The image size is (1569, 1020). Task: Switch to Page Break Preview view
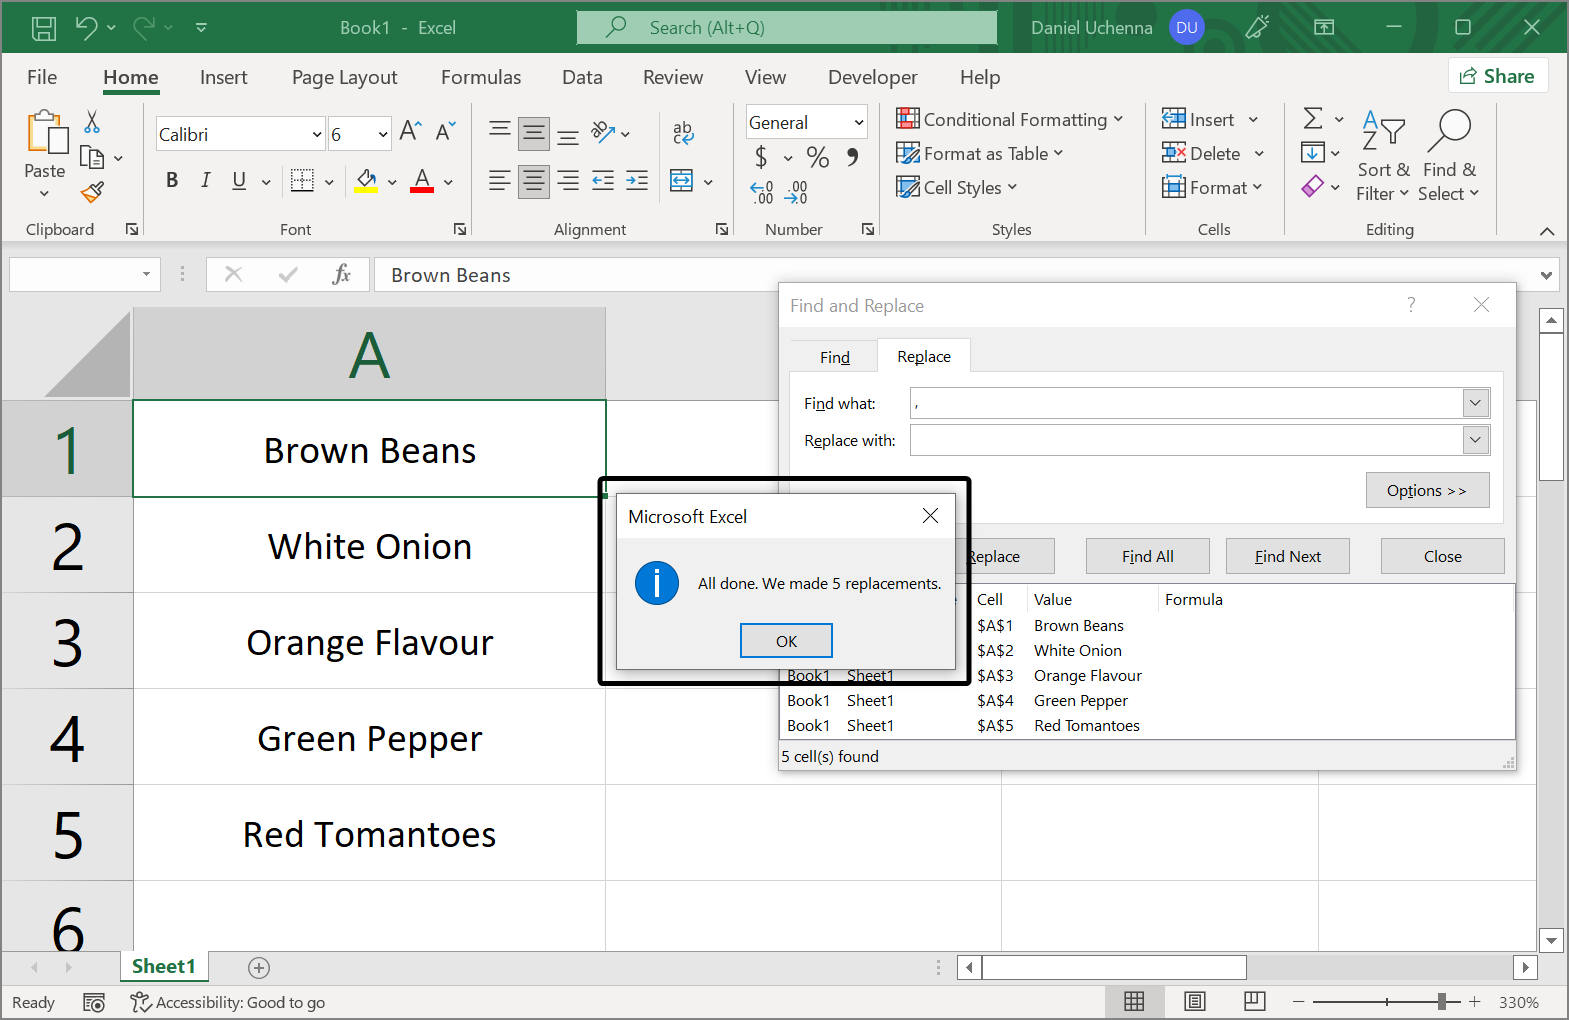click(x=1254, y=1001)
